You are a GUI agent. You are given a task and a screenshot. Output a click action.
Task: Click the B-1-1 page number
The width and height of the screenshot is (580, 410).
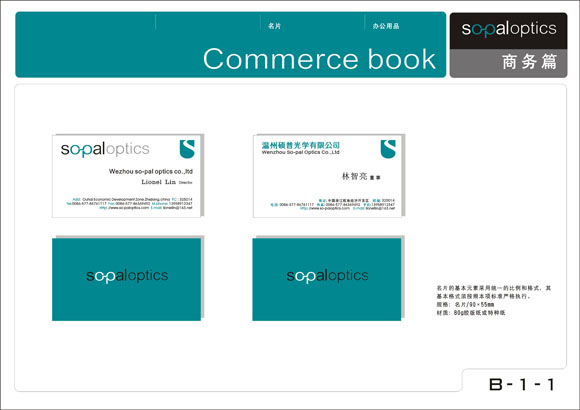522,384
